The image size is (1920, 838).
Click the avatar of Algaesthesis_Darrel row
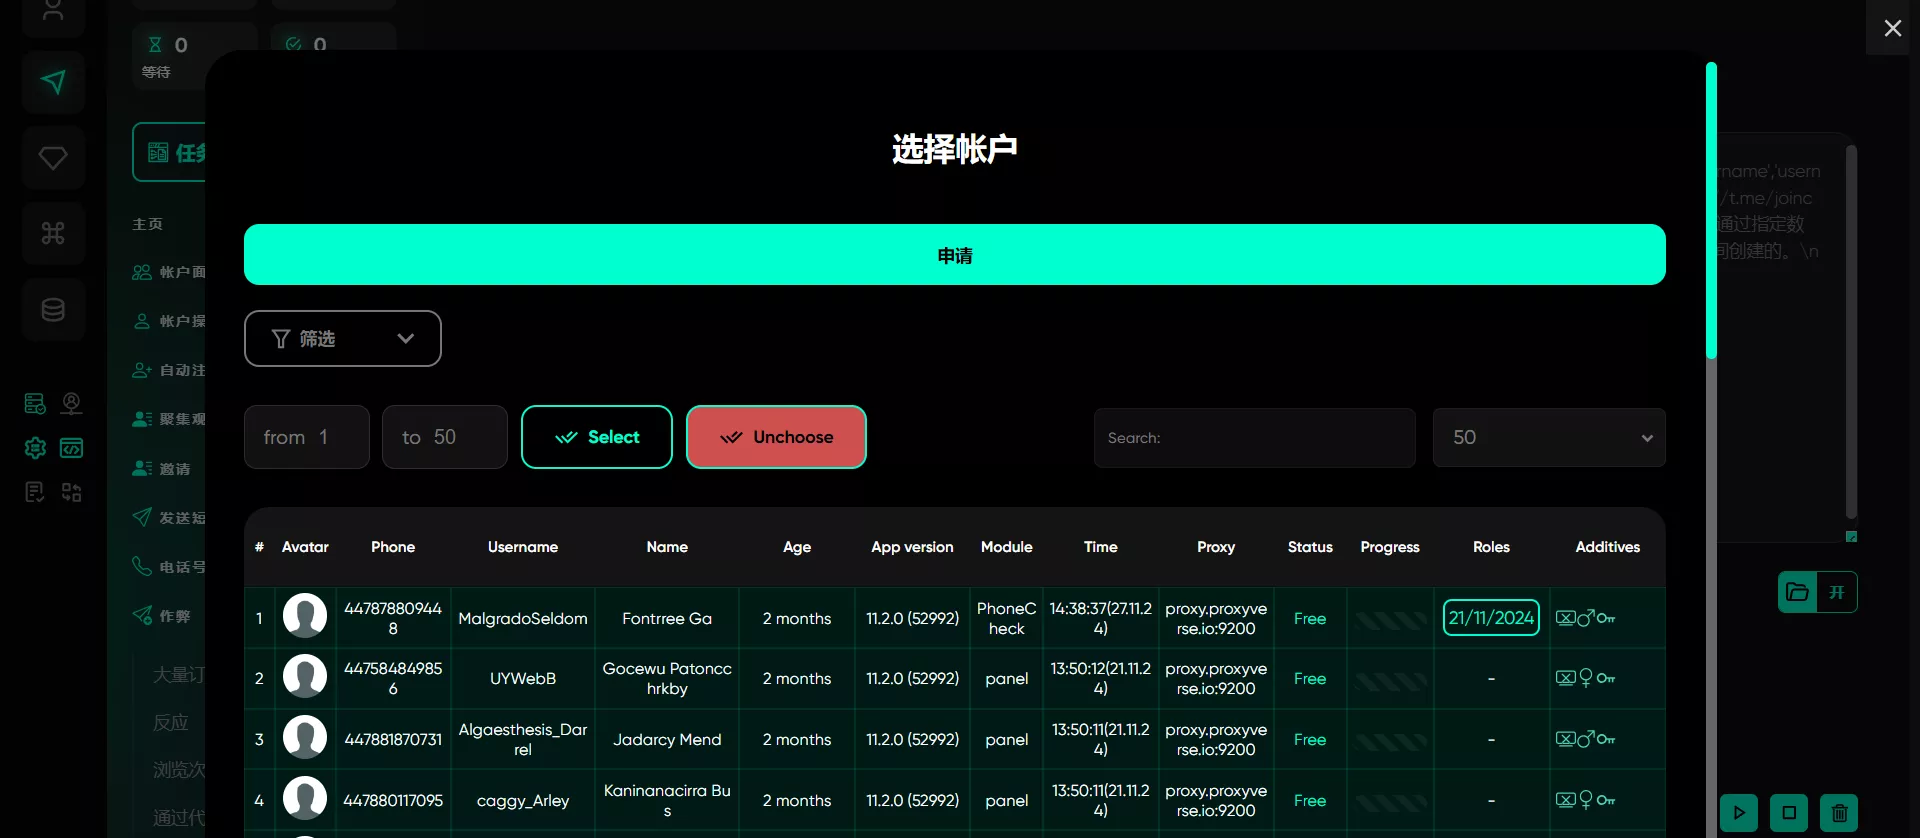tap(305, 738)
